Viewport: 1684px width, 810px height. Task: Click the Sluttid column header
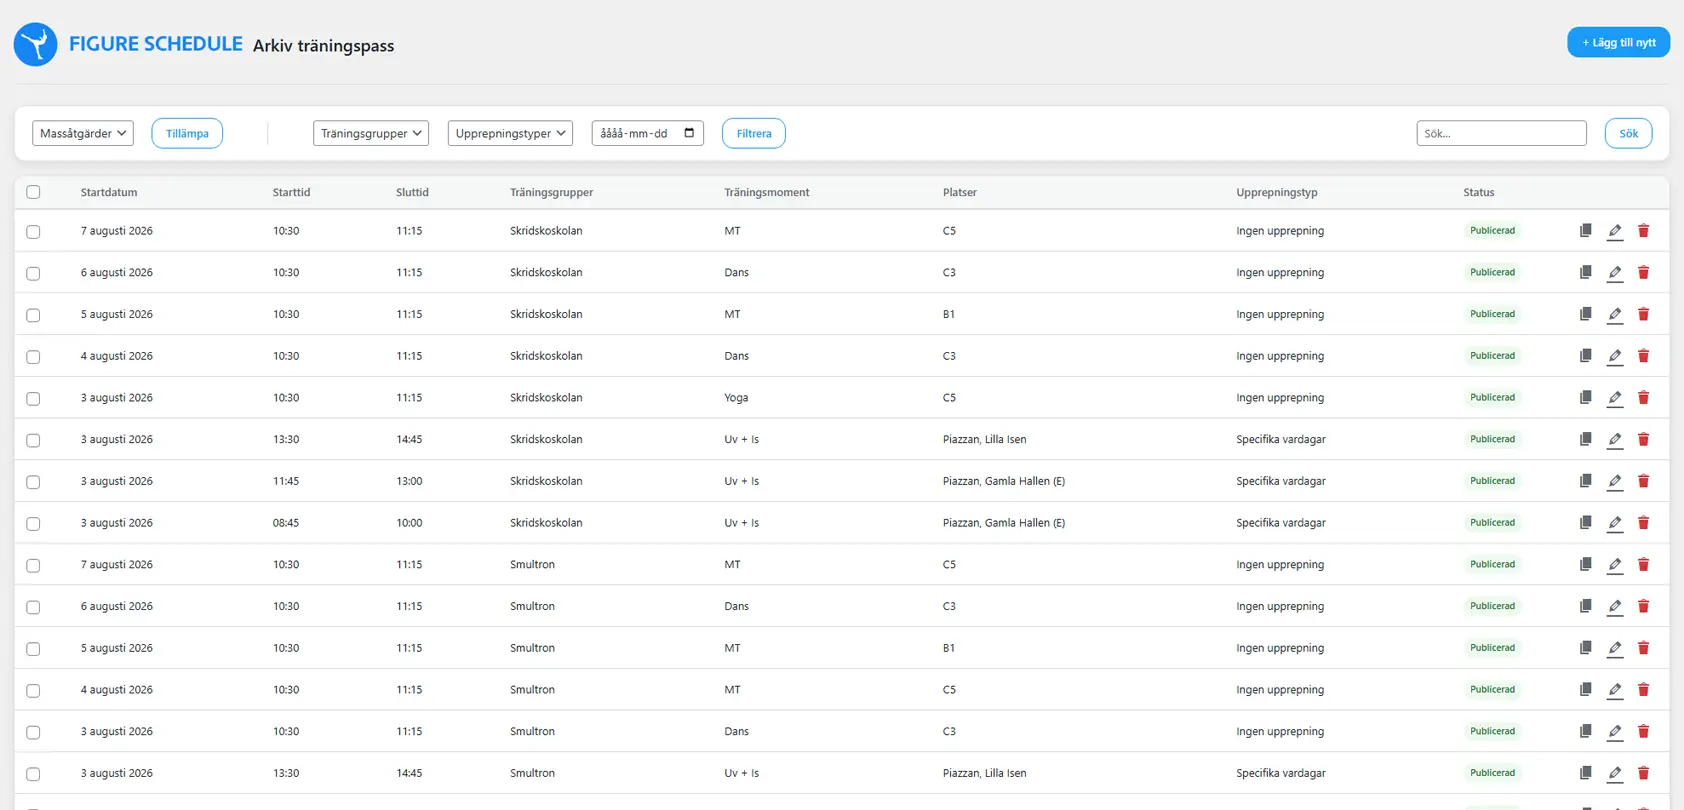pos(412,192)
